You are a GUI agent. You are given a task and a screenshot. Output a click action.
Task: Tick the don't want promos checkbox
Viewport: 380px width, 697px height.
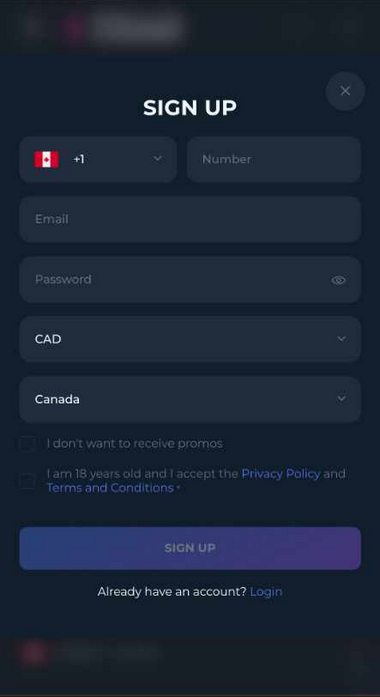click(x=27, y=444)
